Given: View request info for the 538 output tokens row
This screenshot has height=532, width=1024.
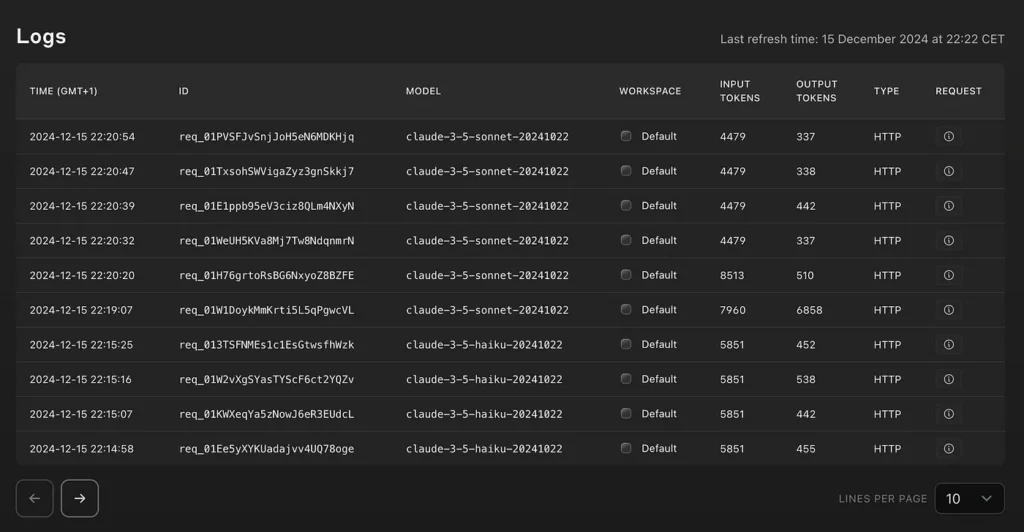Looking at the screenshot, I should 949,379.
